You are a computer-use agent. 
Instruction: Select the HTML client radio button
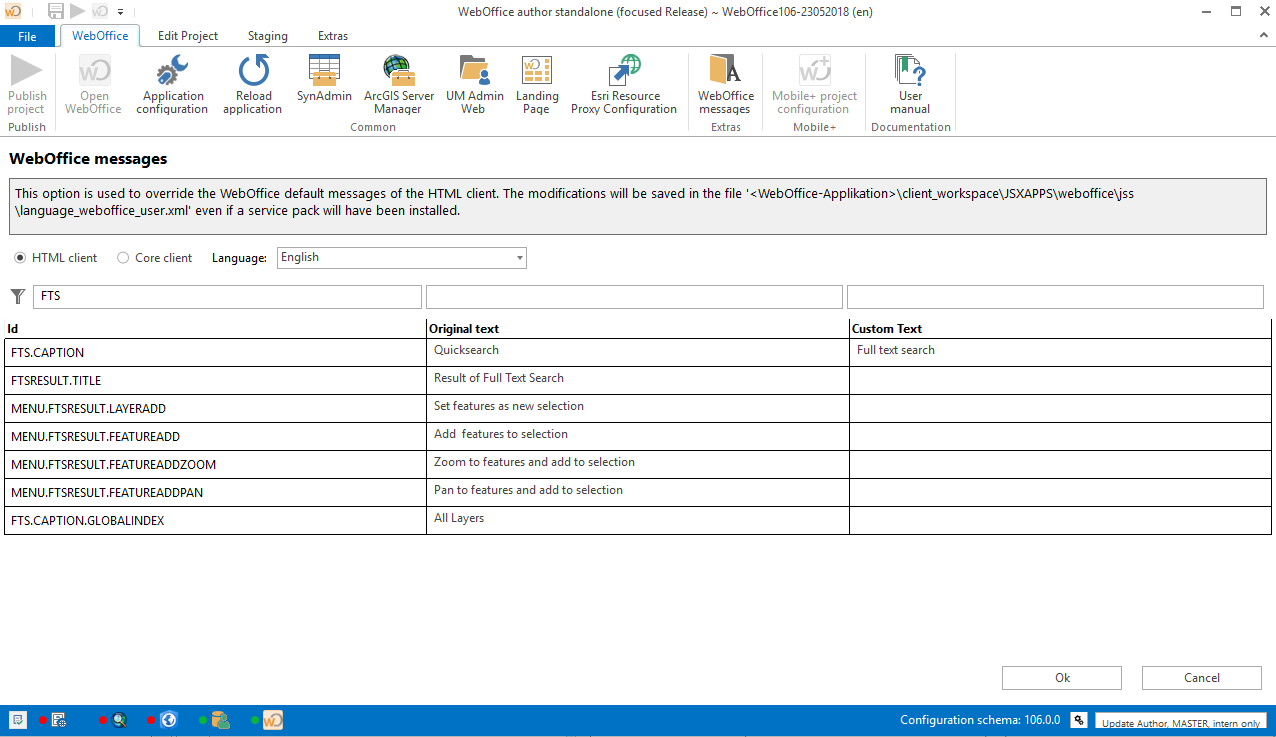20,257
